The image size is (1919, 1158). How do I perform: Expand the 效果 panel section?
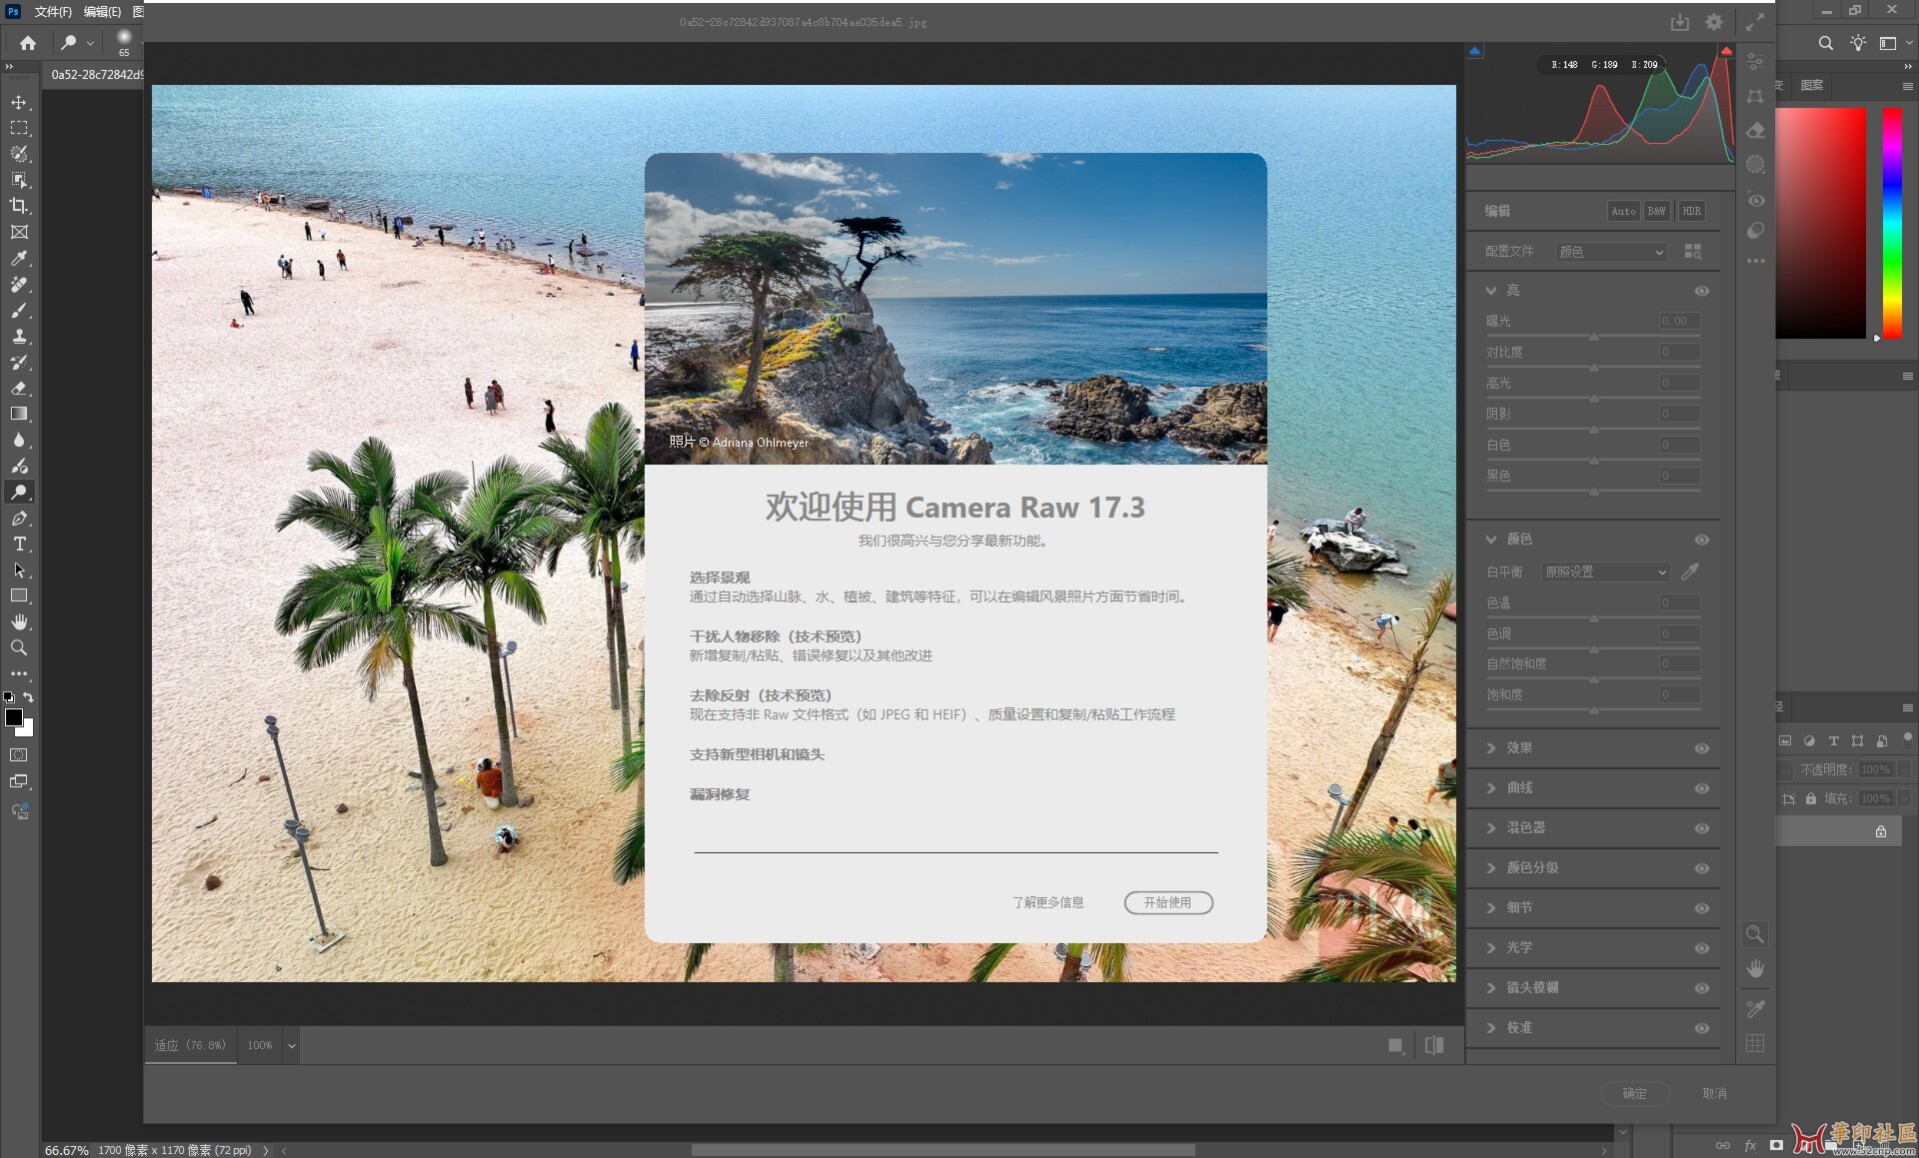[x=1491, y=748]
